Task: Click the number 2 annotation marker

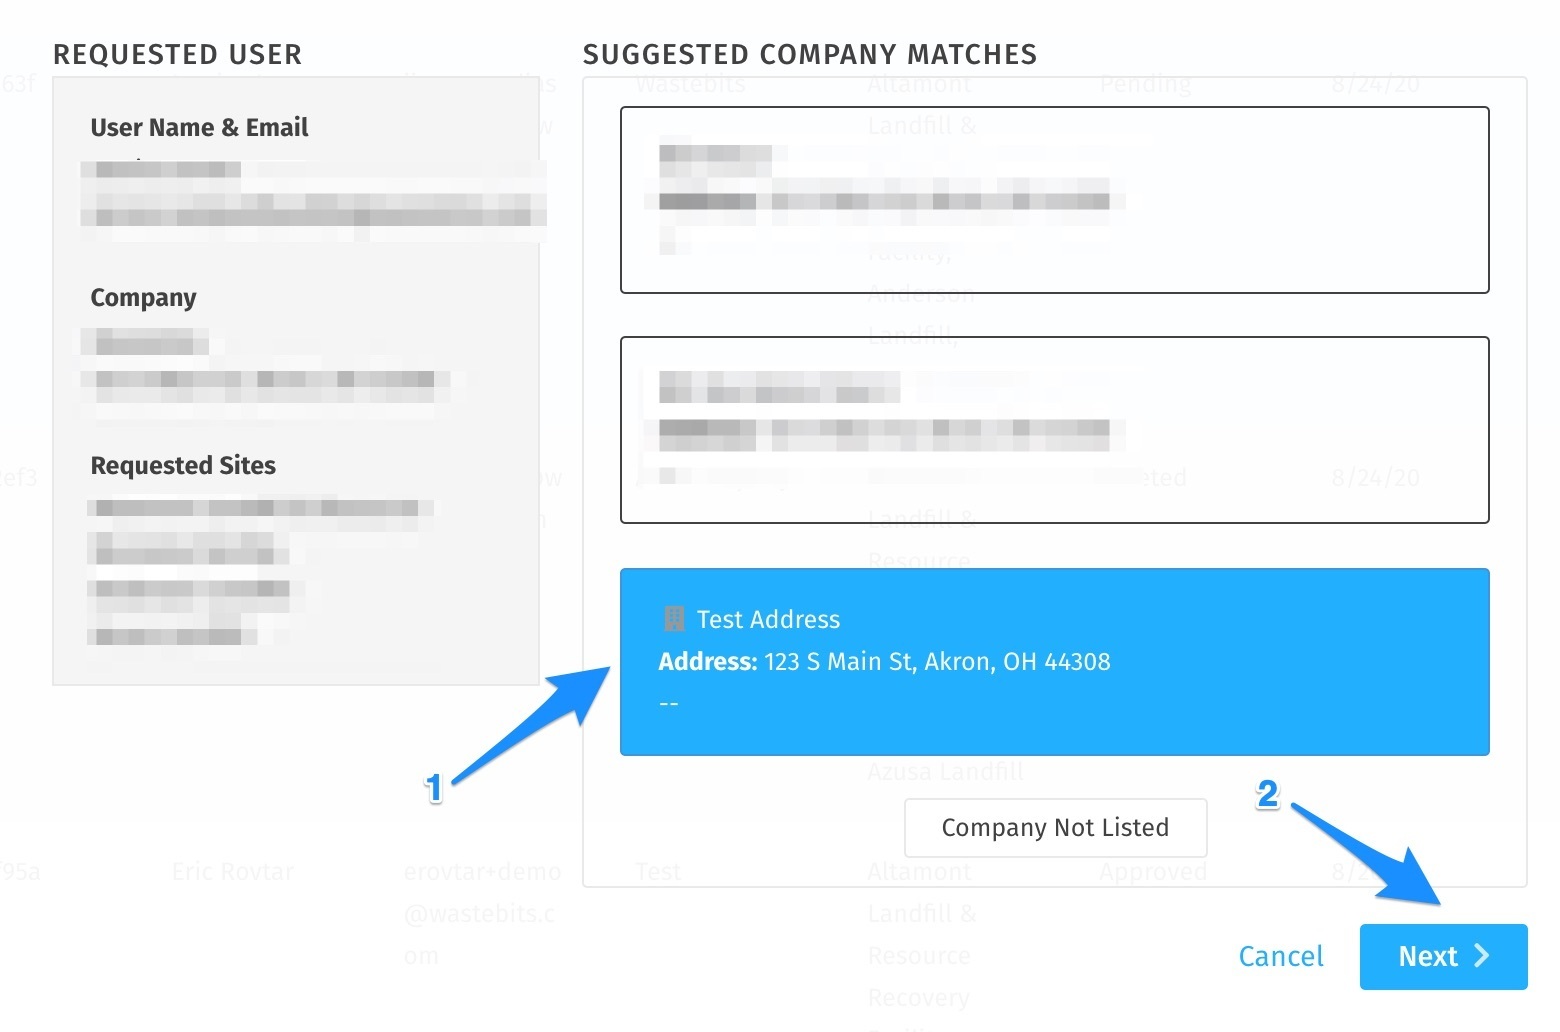Action: coord(1267,794)
